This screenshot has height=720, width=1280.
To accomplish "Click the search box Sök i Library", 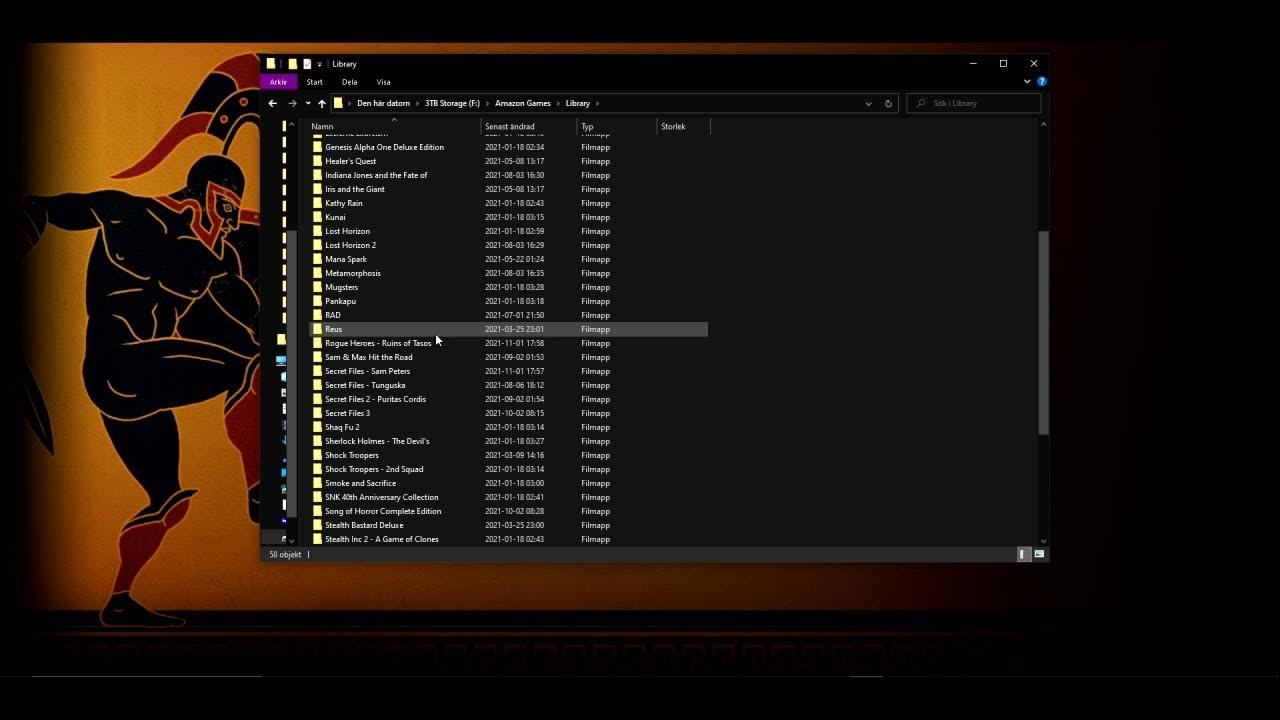I will pyautogui.click(x=974, y=103).
